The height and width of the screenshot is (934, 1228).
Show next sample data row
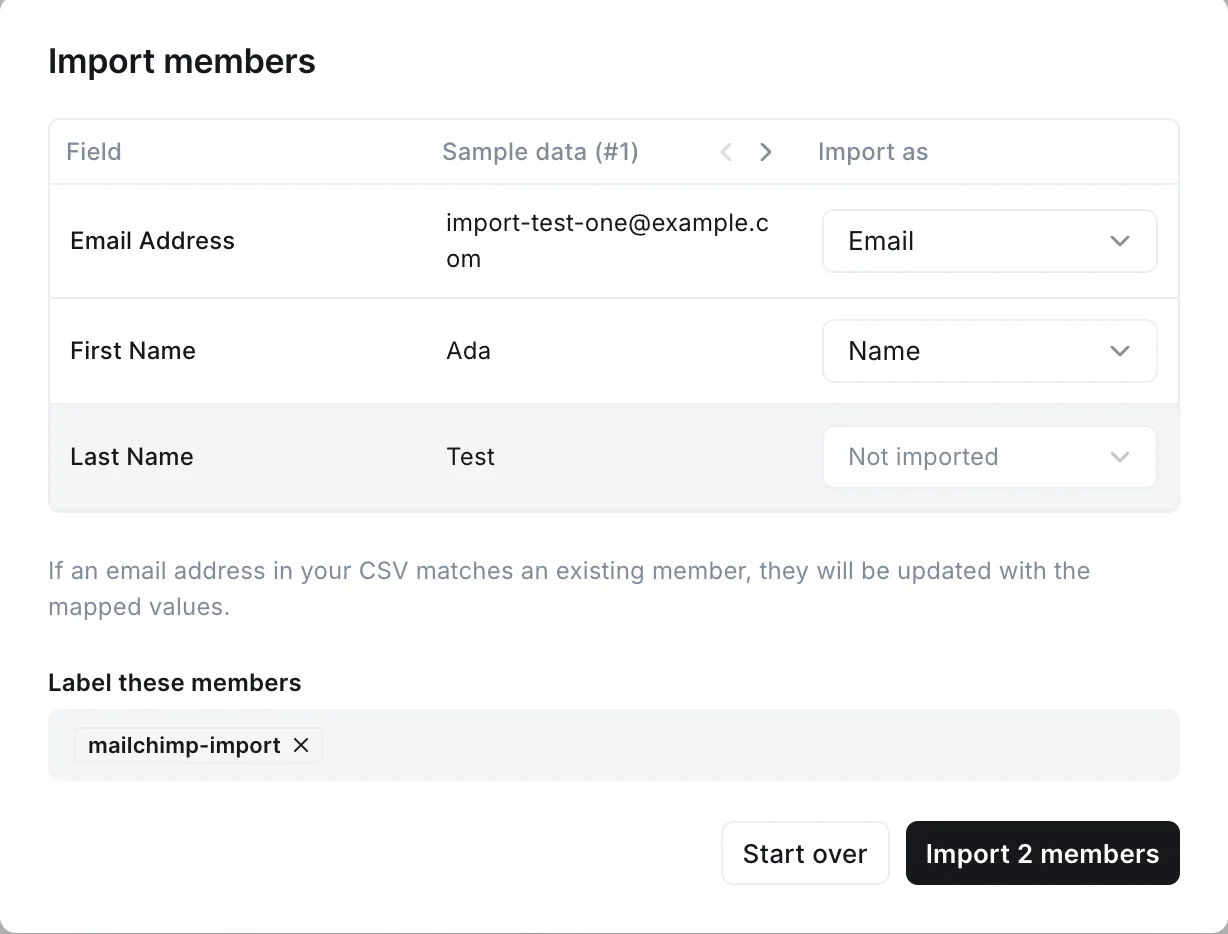(x=766, y=152)
